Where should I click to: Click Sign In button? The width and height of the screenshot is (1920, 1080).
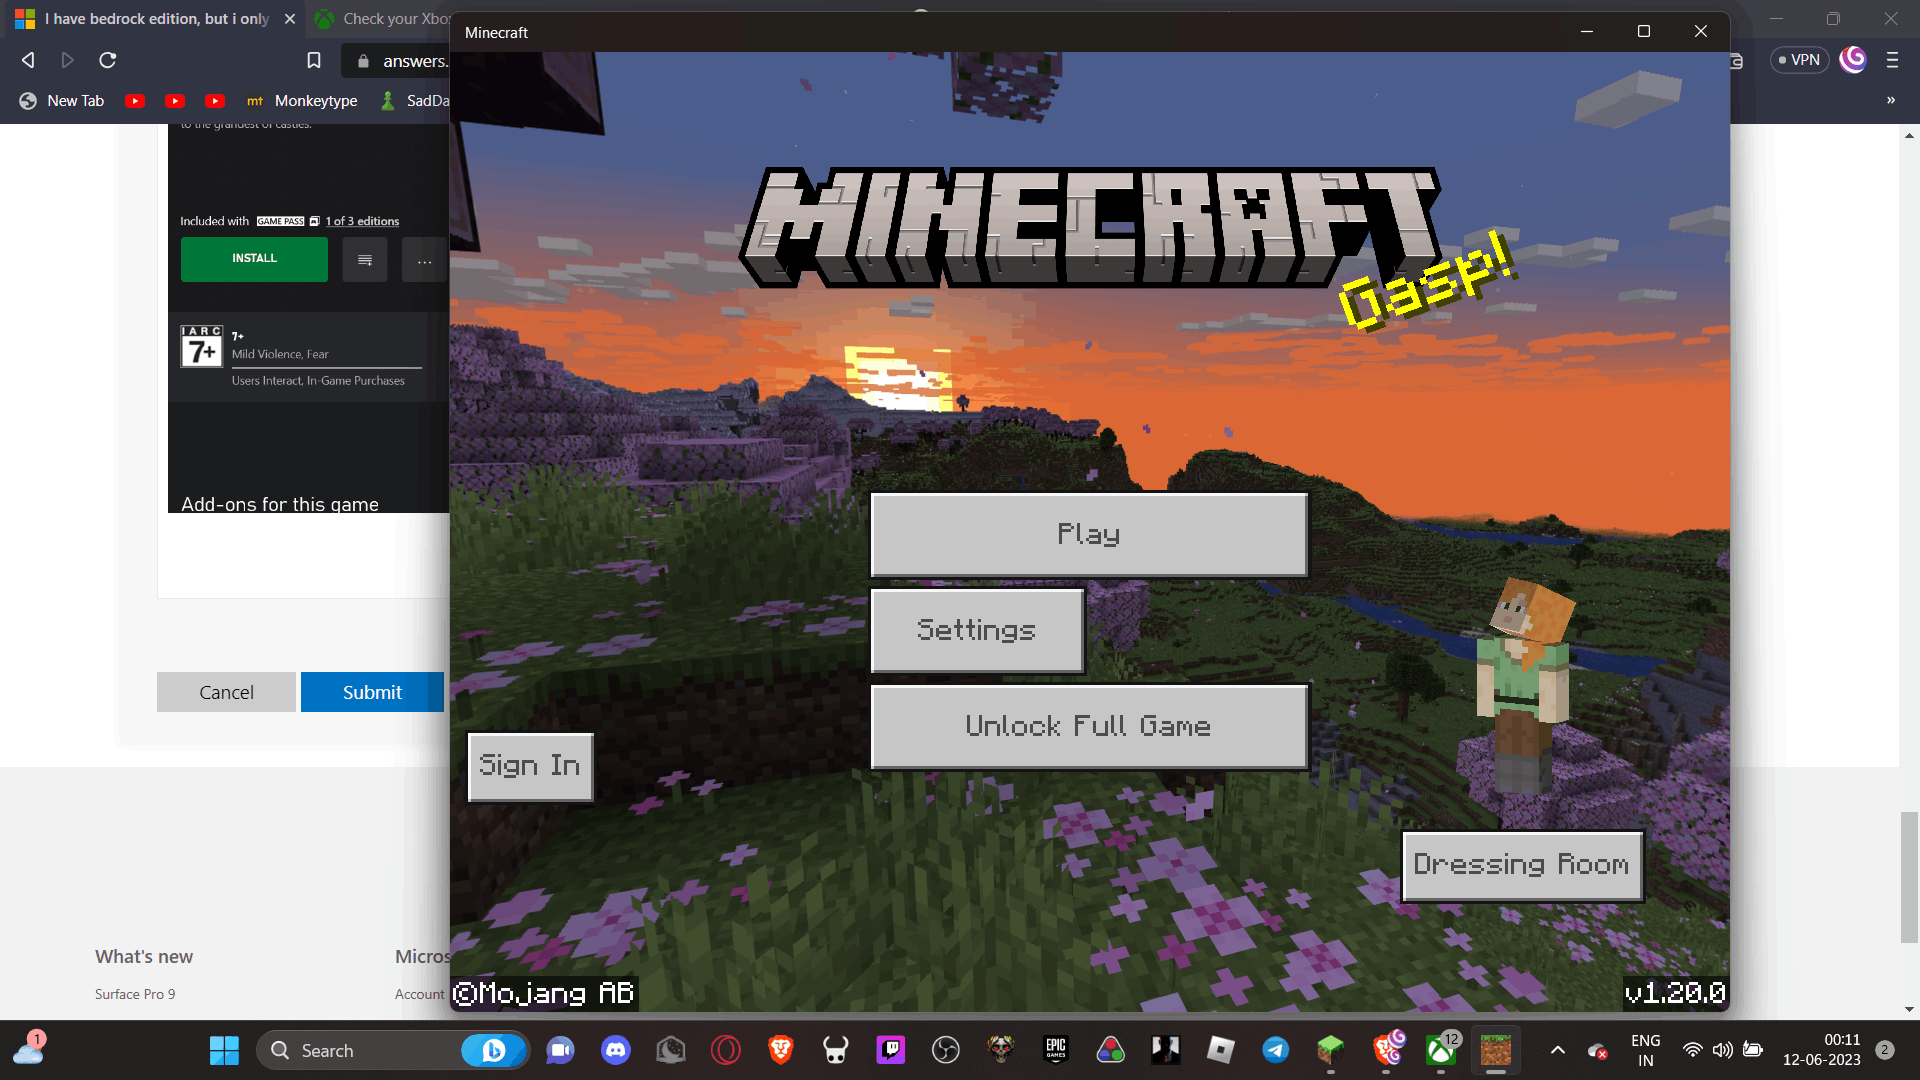tap(530, 765)
